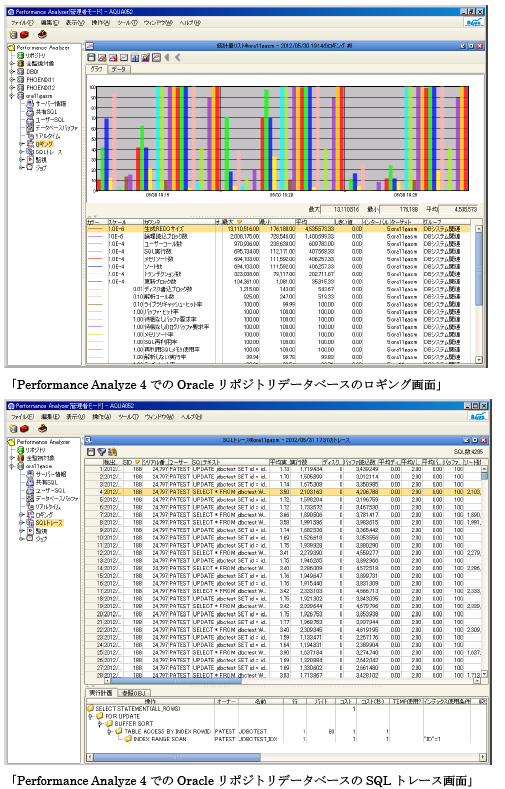Expand the SQLトレース node in the SQL trace window tree

click(x=22, y=523)
